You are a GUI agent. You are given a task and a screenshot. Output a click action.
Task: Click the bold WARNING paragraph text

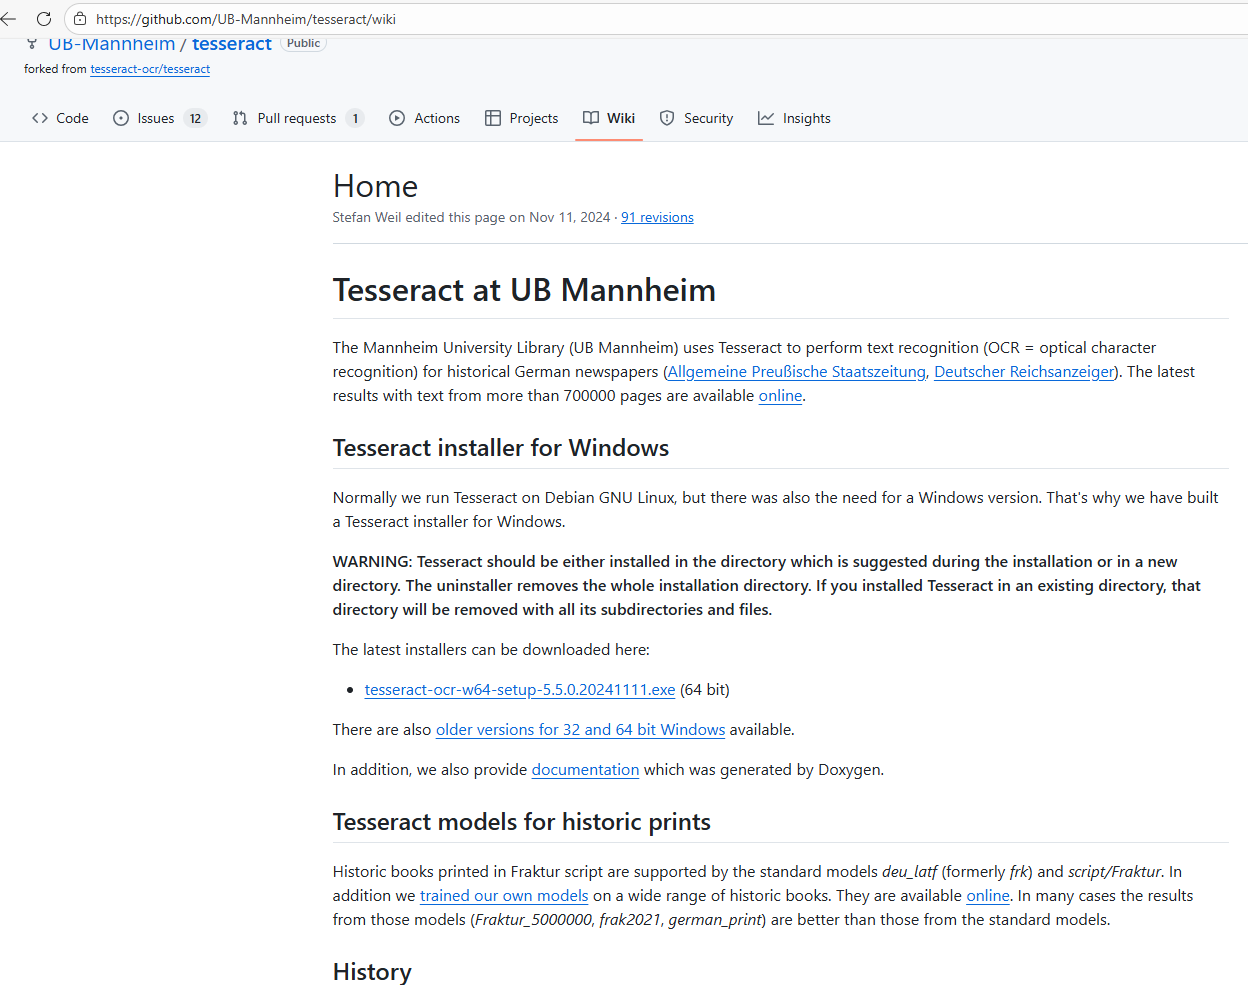click(767, 586)
